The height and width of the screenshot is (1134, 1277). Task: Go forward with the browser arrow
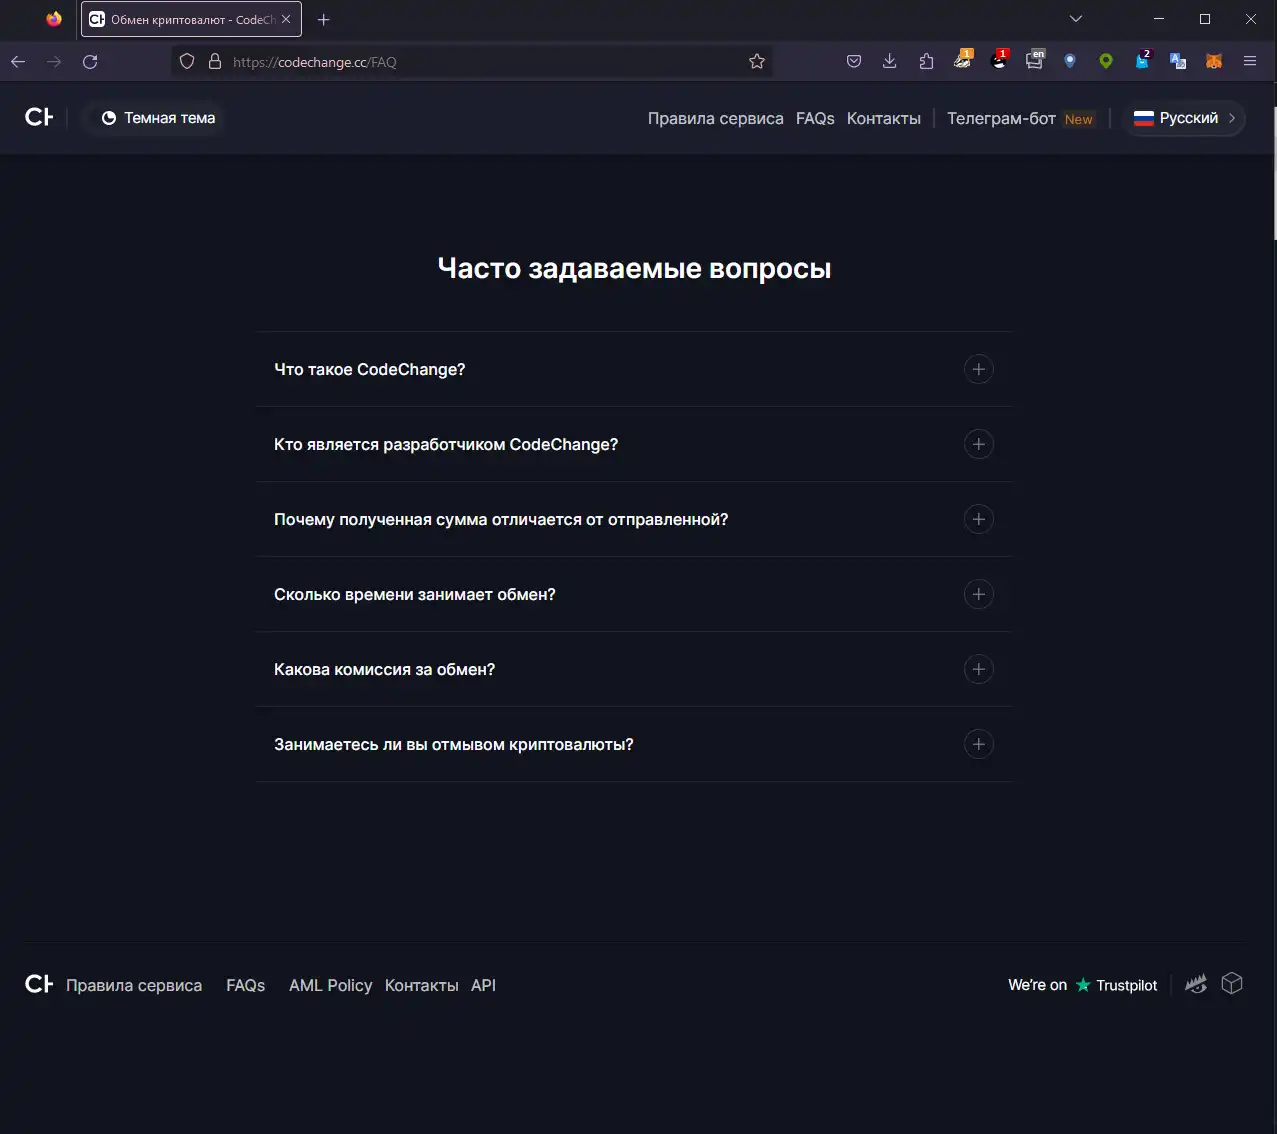(x=54, y=62)
